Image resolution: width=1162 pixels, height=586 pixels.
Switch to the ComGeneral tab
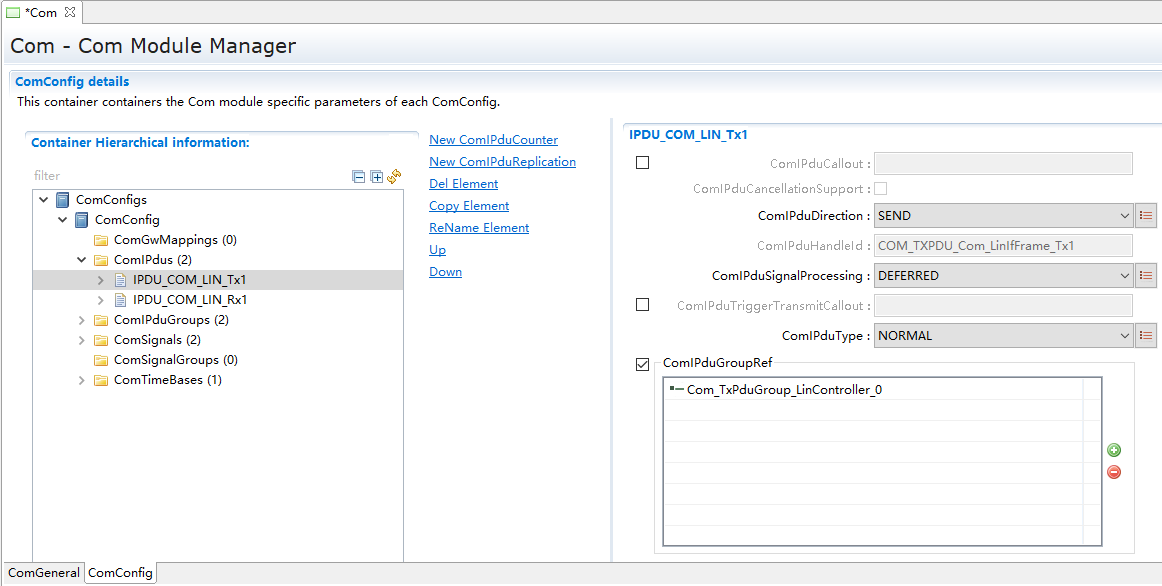click(43, 573)
